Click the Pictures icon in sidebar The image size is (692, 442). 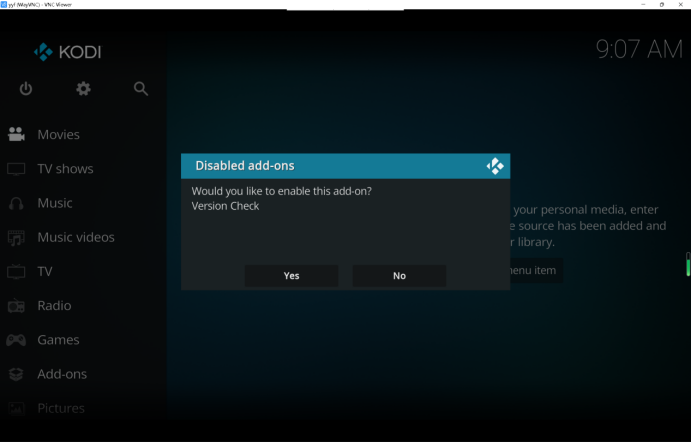16,408
